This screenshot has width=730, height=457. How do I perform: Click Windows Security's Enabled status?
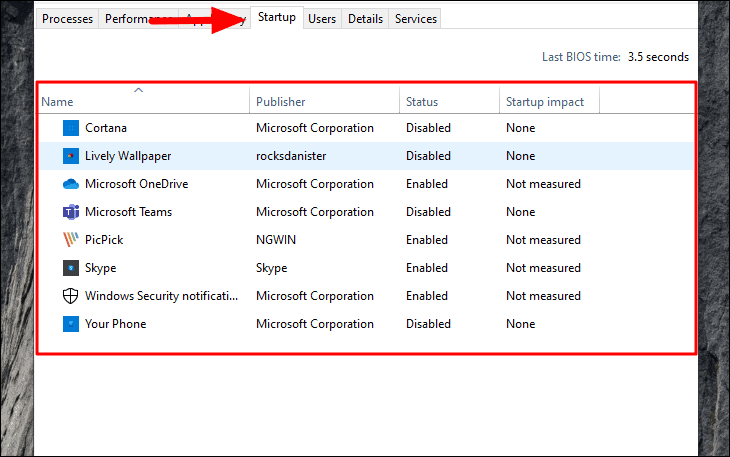(427, 296)
